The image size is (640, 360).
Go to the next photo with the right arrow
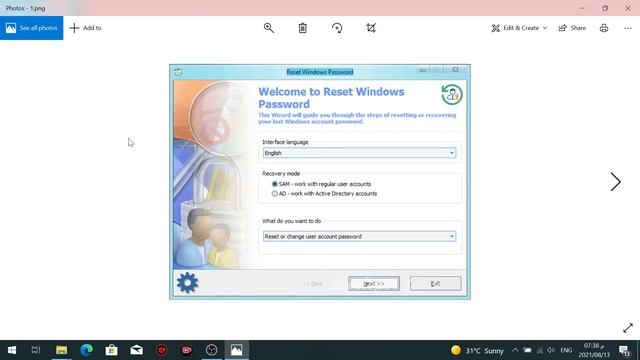click(616, 182)
